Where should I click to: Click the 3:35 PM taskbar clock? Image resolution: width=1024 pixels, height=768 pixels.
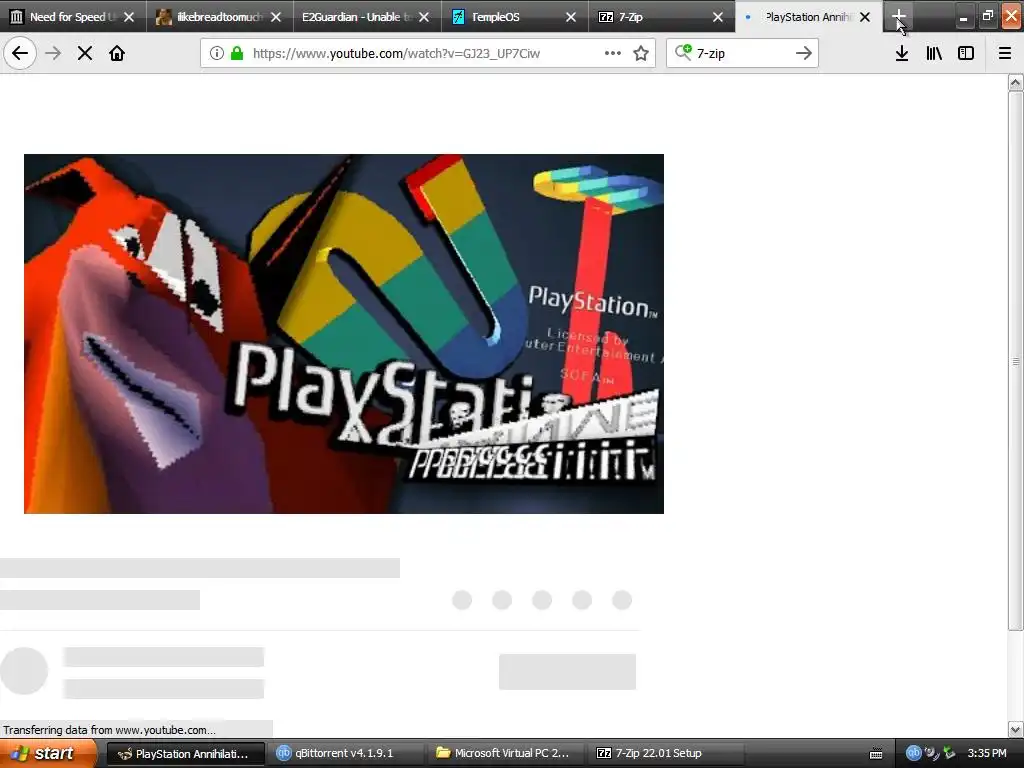coord(987,753)
